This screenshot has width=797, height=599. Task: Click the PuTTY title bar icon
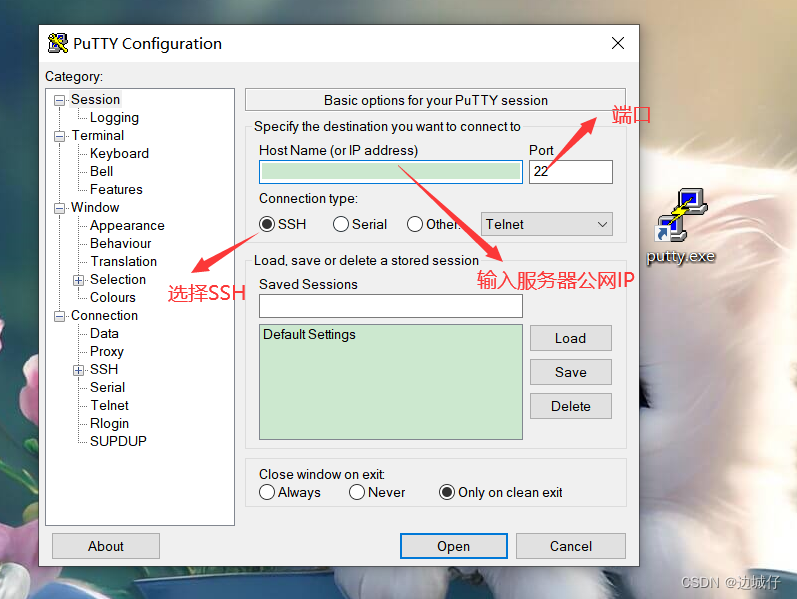coord(57,43)
